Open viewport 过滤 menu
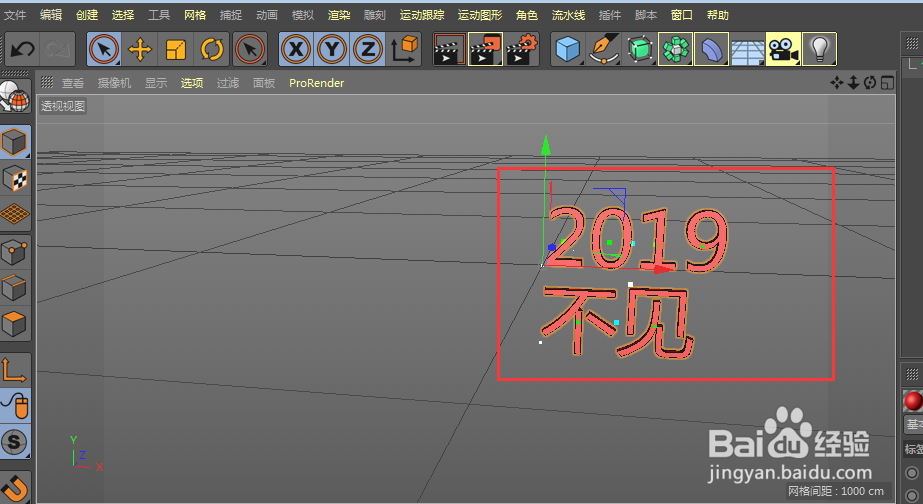 [x=228, y=83]
